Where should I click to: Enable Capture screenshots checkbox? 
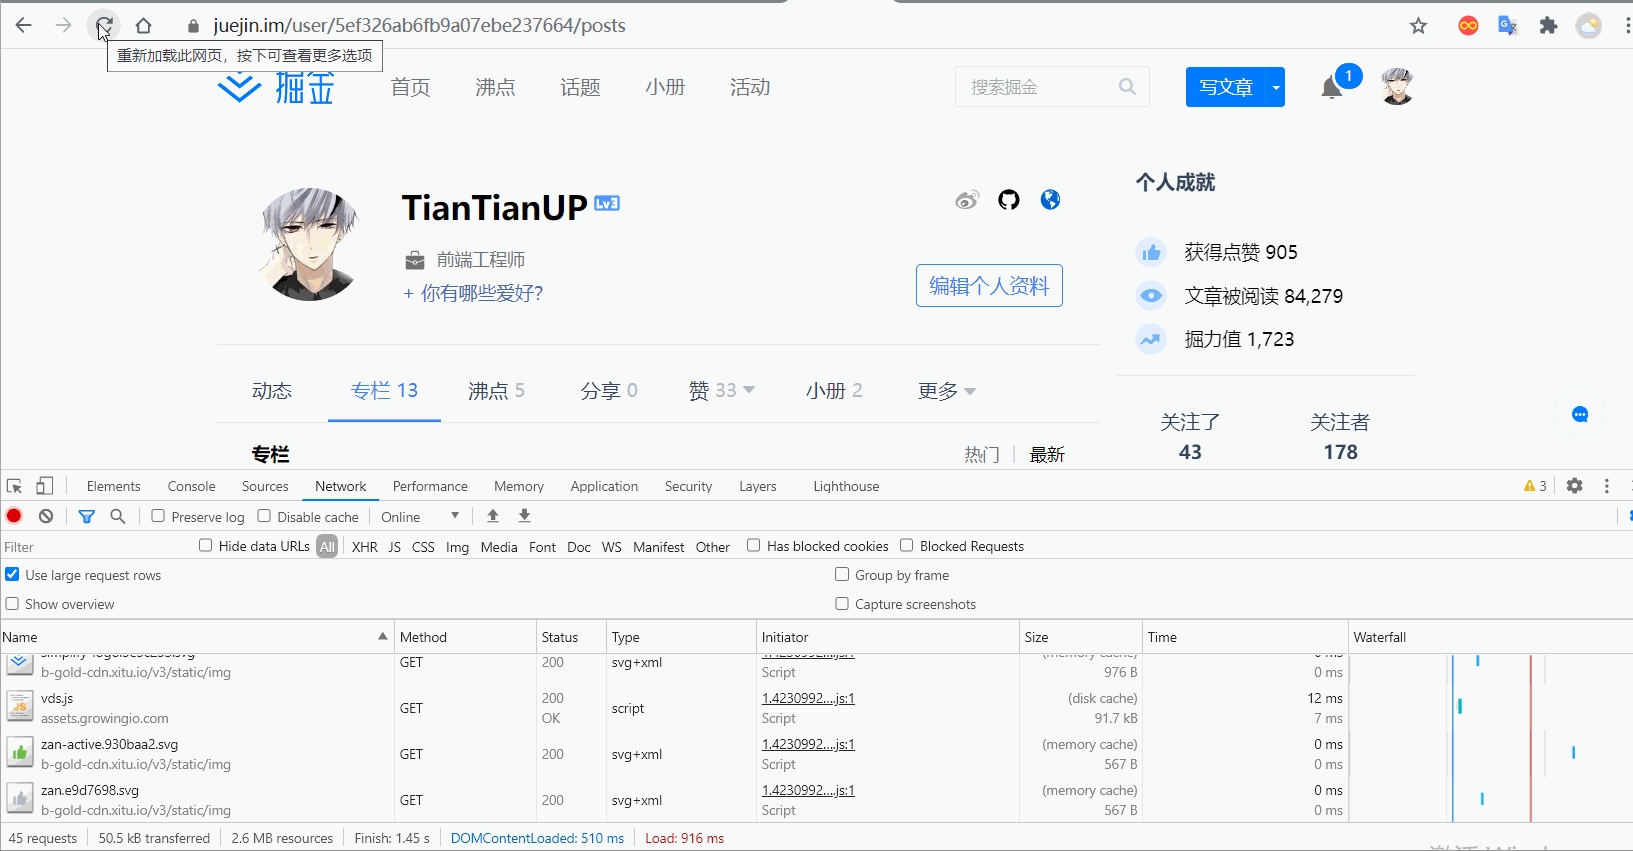click(x=842, y=603)
